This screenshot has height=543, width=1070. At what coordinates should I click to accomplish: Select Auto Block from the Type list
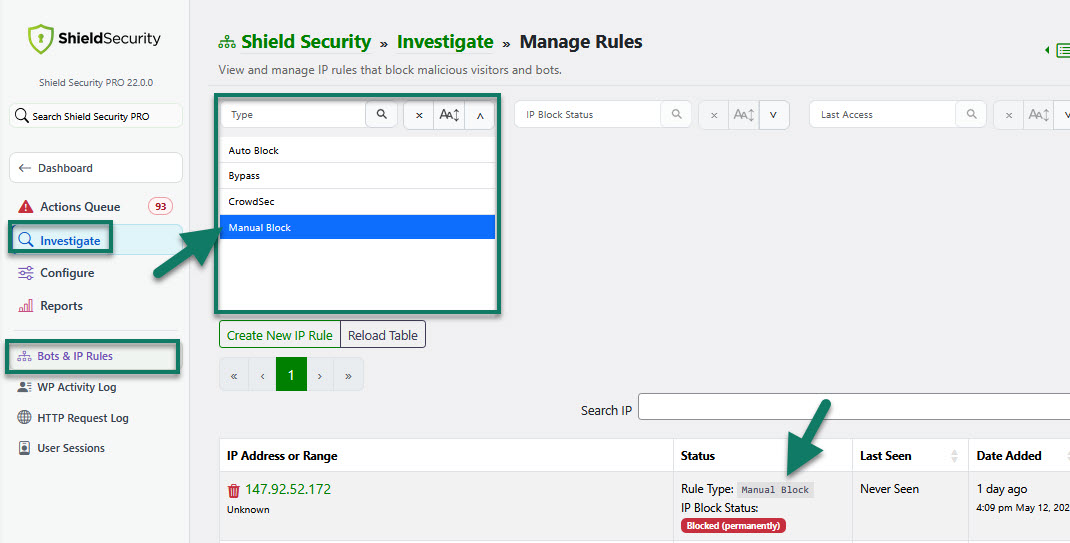[357, 150]
